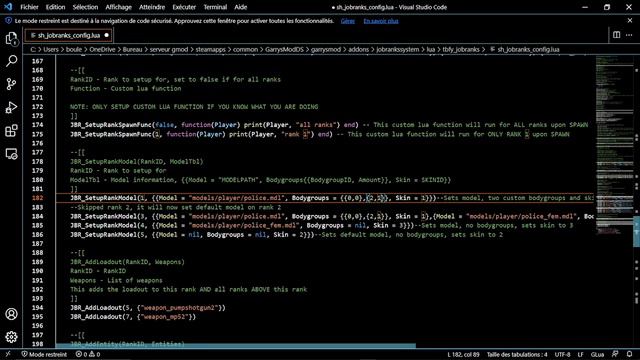Open the Manage gear menu
Image resolution: width=640 pixels, height=360 pixels.
11,337
